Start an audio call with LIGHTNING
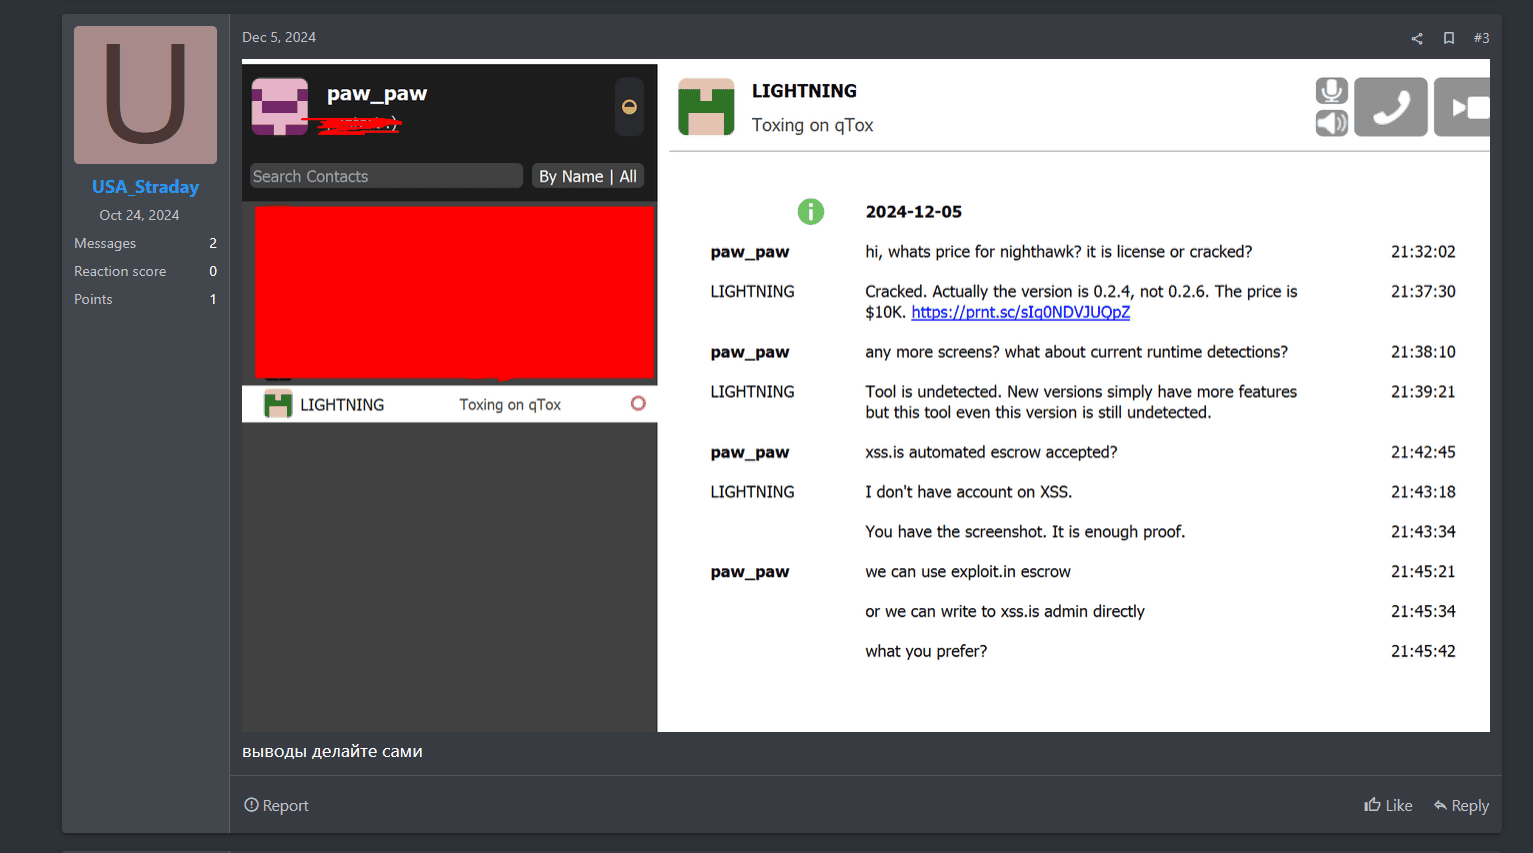The height and width of the screenshot is (853, 1533). point(1391,107)
